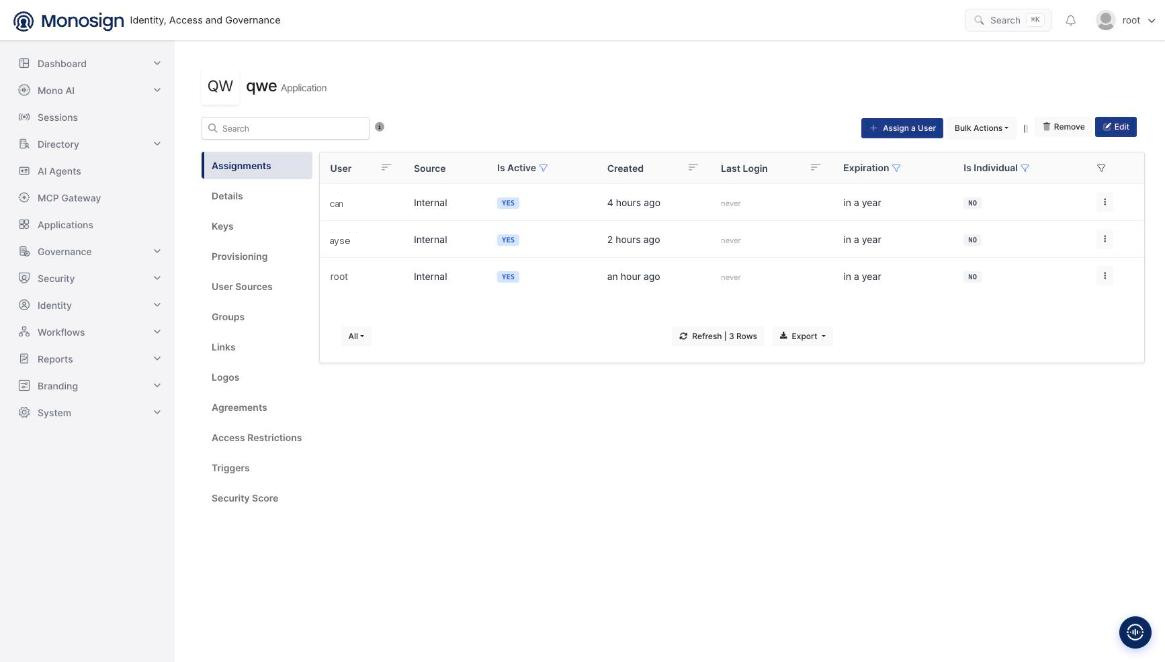This screenshot has width=1165, height=662.
Task: Open the notifications bell
Action: pyautogui.click(x=1071, y=21)
